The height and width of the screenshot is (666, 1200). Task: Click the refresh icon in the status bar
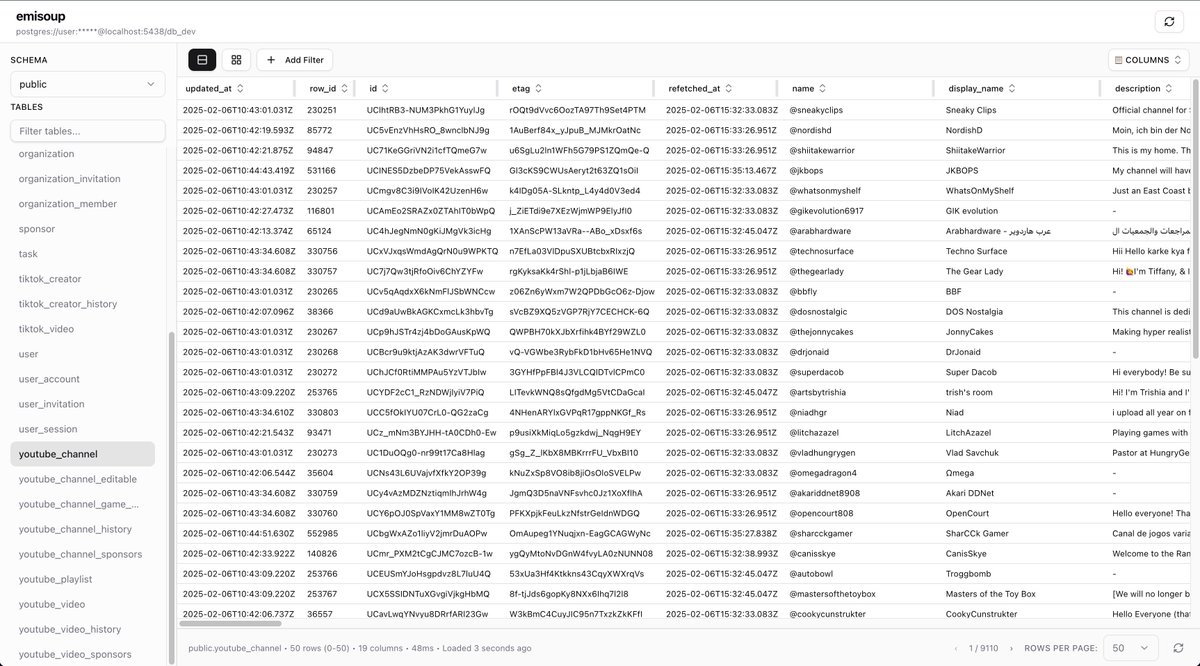tap(1176, 647)
